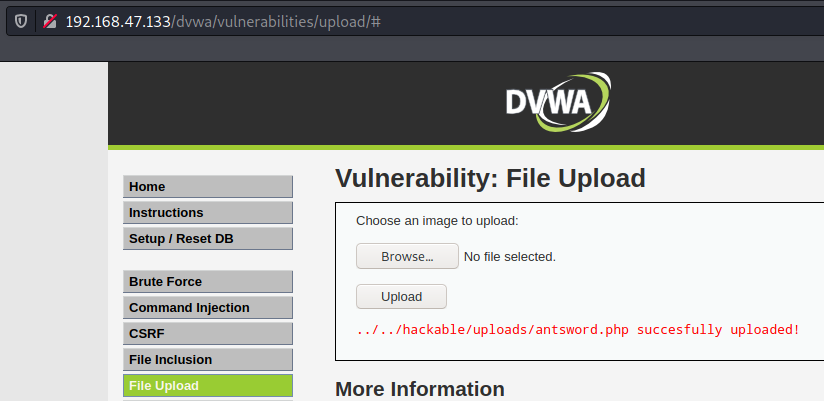
Task: Click the 'More Information' heading
Action: 419,389
